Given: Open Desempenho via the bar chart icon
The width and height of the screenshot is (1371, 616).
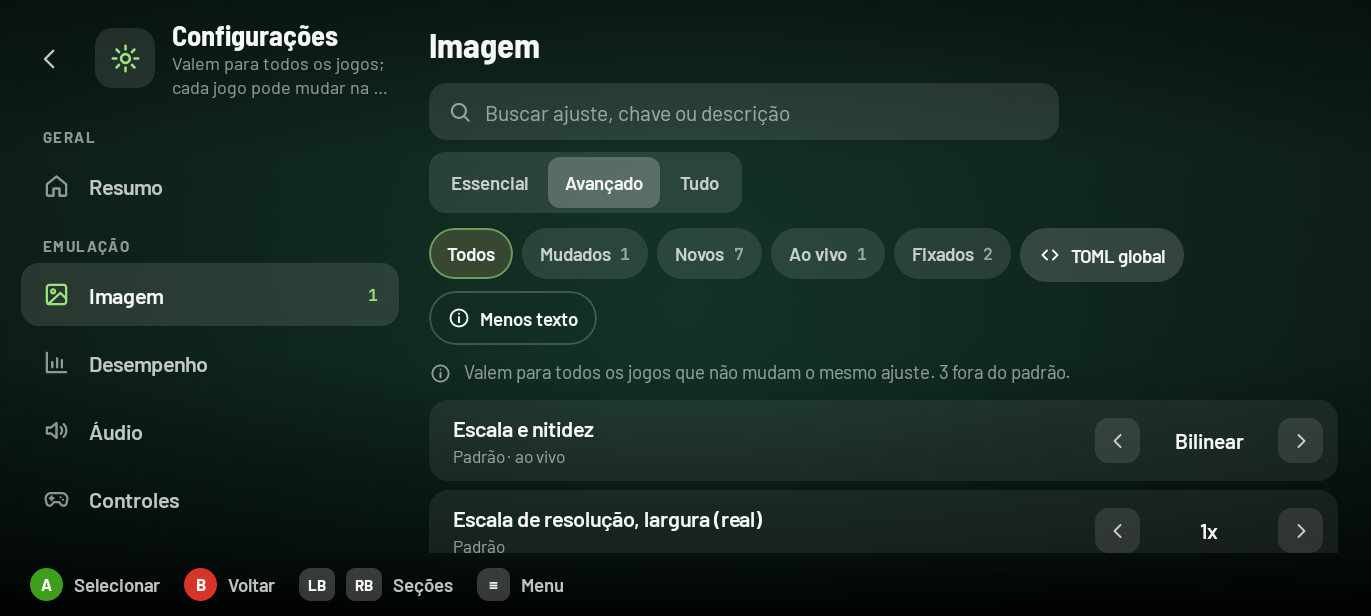Looking at the screenshot, I should pos(57,363).
